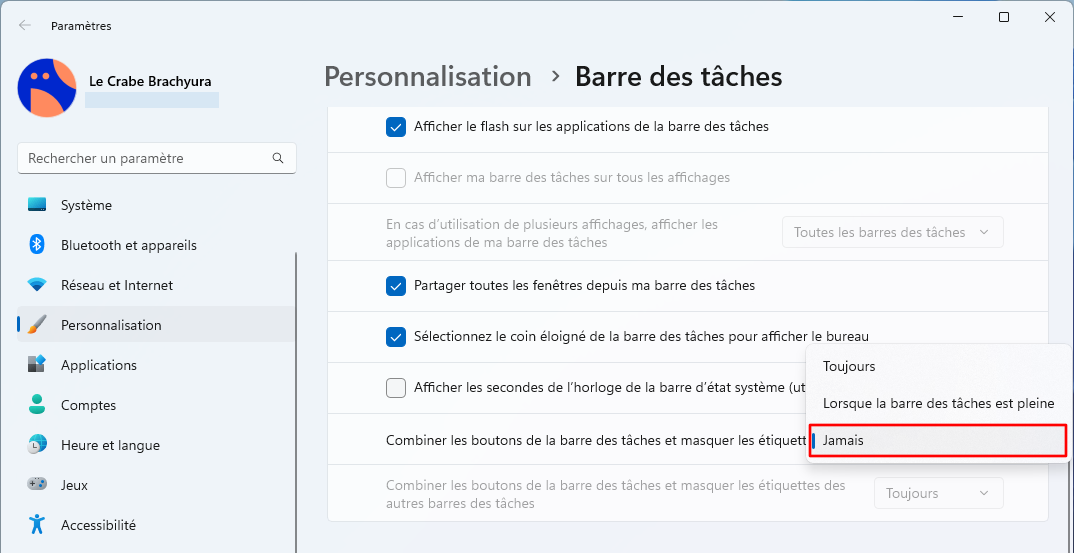Click the Accessibilité figure icon

(x=37, y=525)
